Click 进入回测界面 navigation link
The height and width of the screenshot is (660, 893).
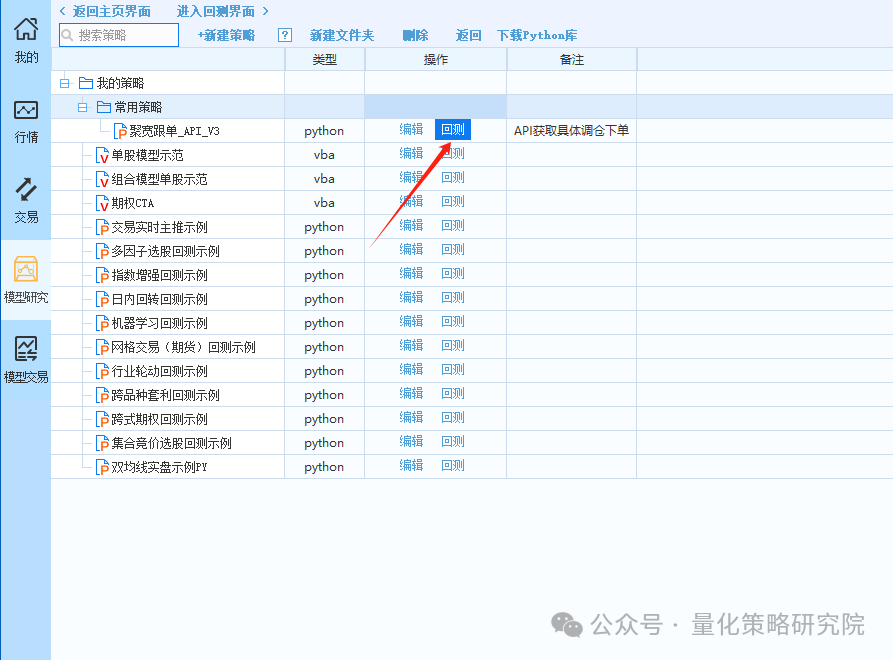click(216, 11)
